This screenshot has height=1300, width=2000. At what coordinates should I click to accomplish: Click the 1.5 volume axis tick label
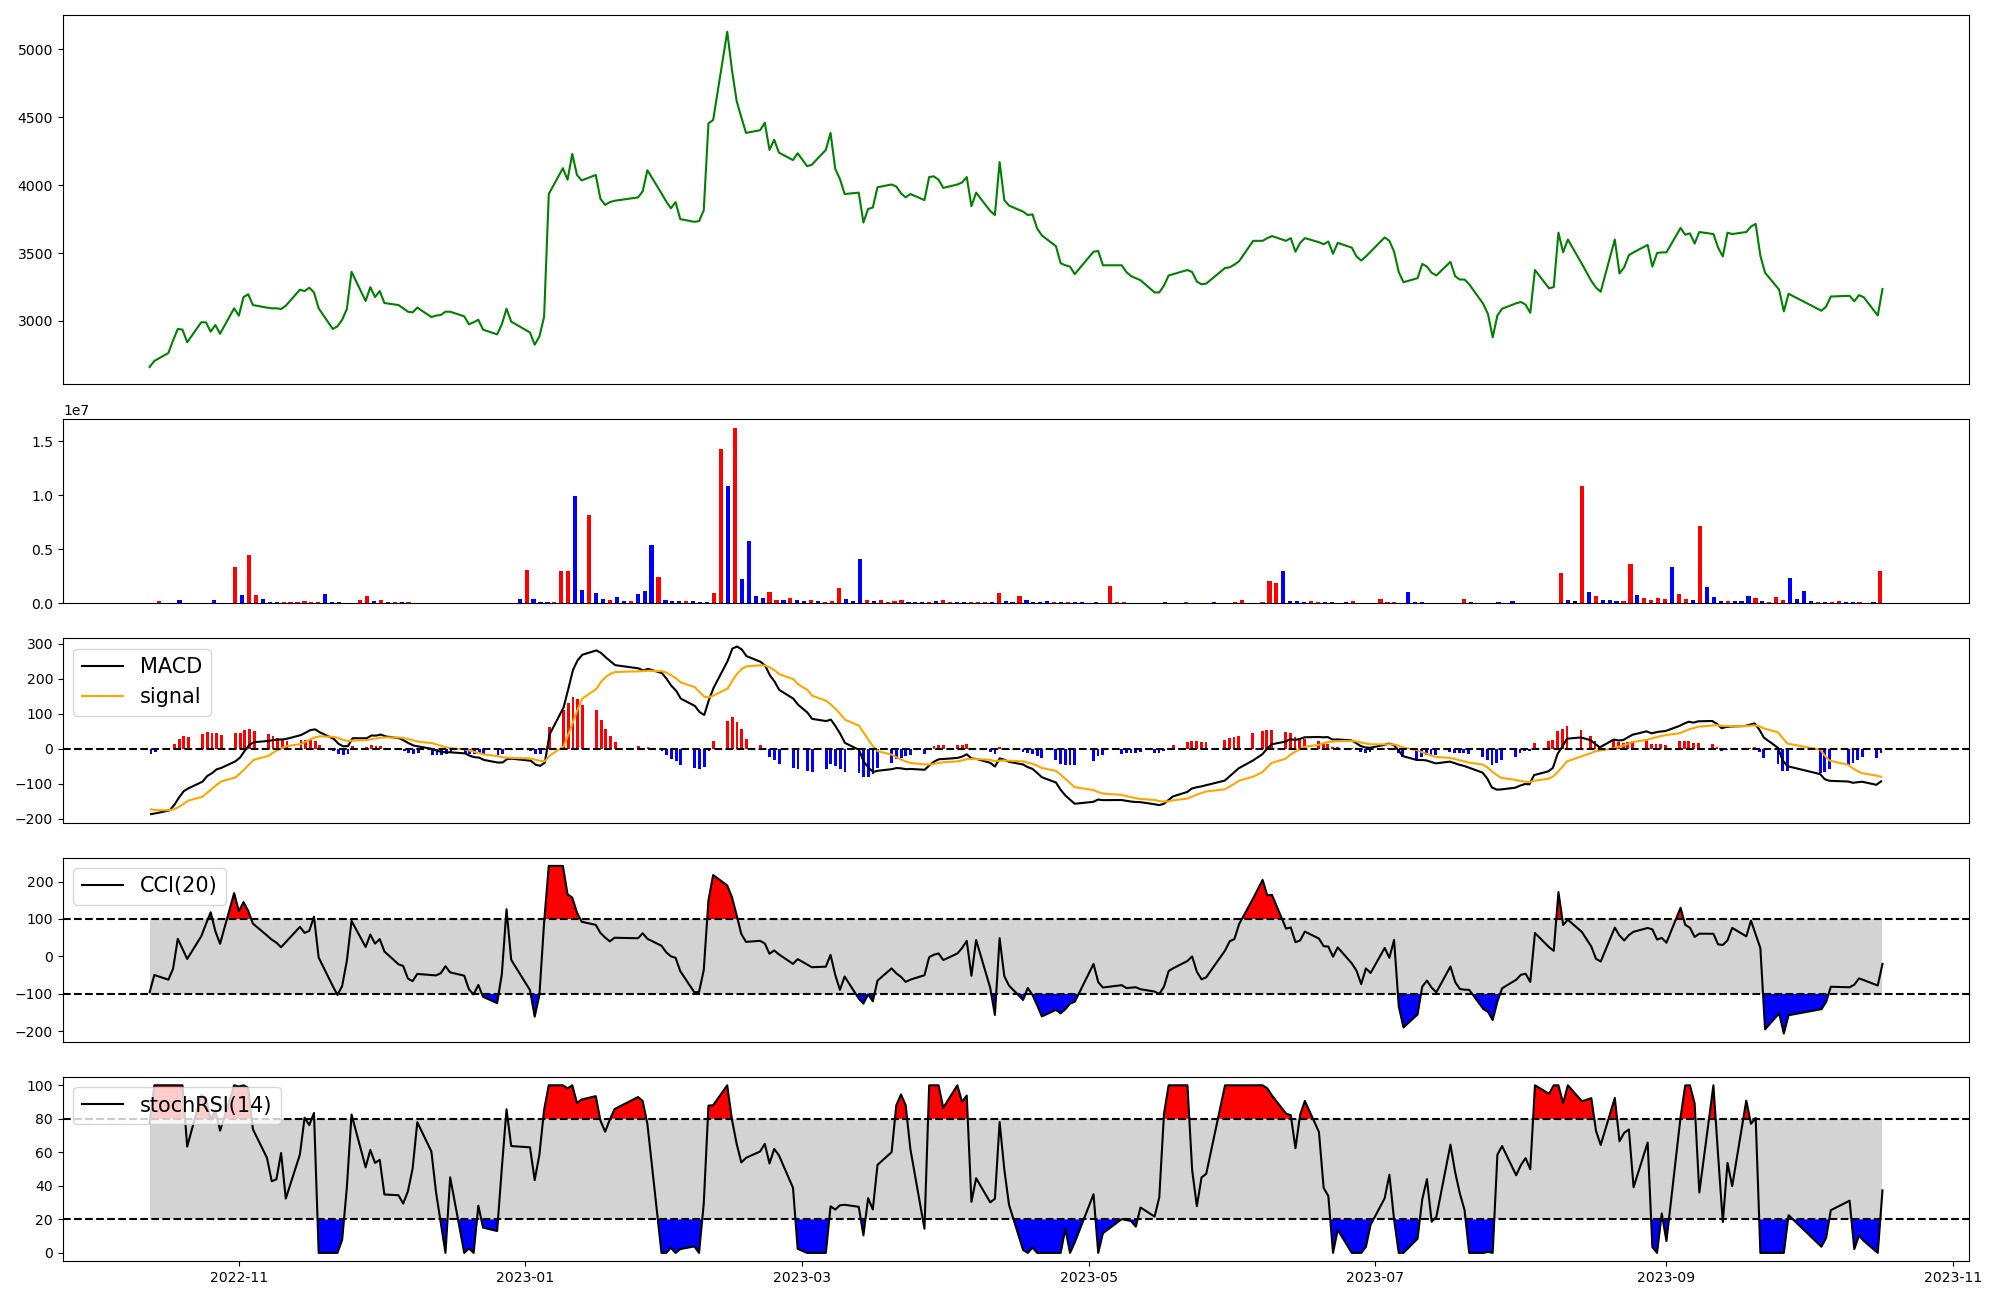42,442
